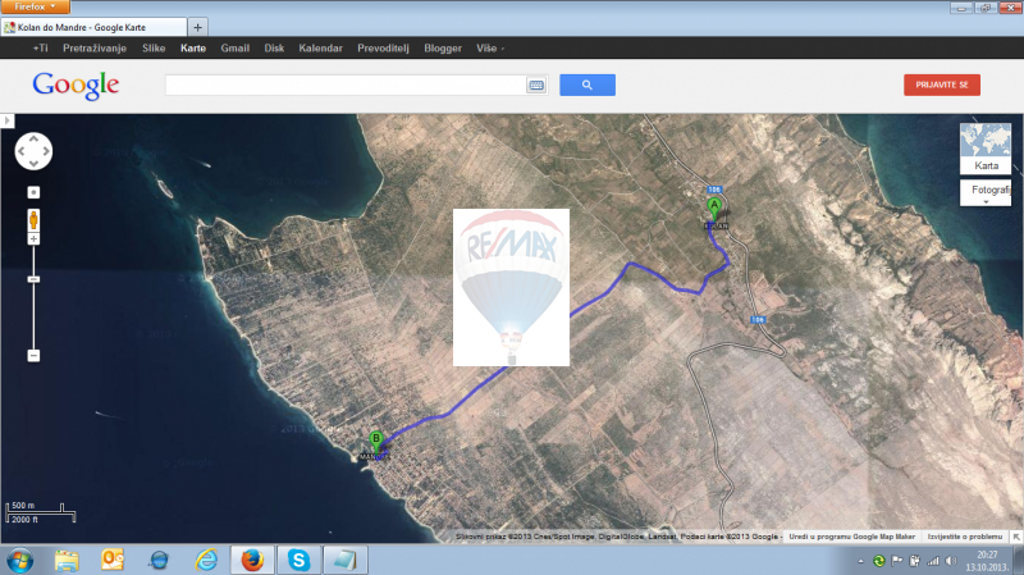1024x575 pixels.
Task: Select the Street View pegman icon
Action: click(33, 220)
